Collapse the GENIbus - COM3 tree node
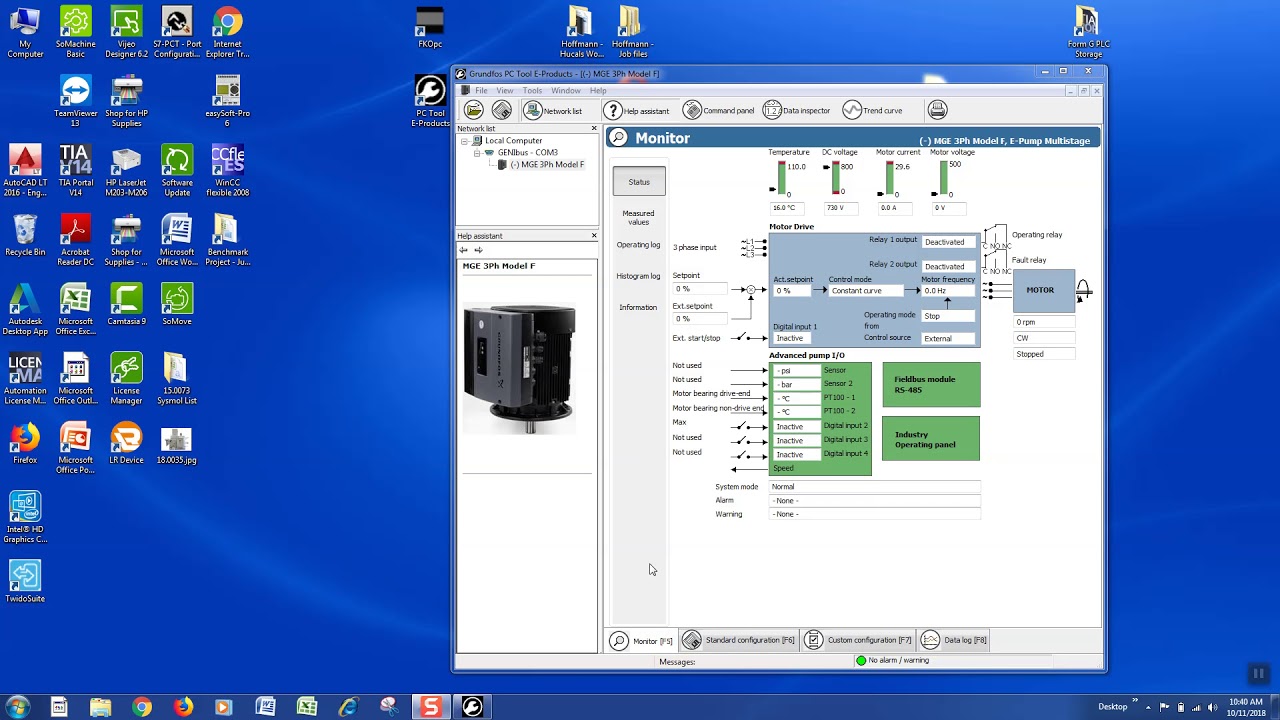The image size is (1280, 720). 477,153
